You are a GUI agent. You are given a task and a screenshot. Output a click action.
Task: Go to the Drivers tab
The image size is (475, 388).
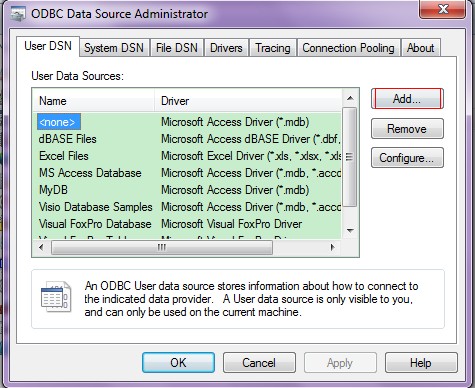click(x=226, y=48)
